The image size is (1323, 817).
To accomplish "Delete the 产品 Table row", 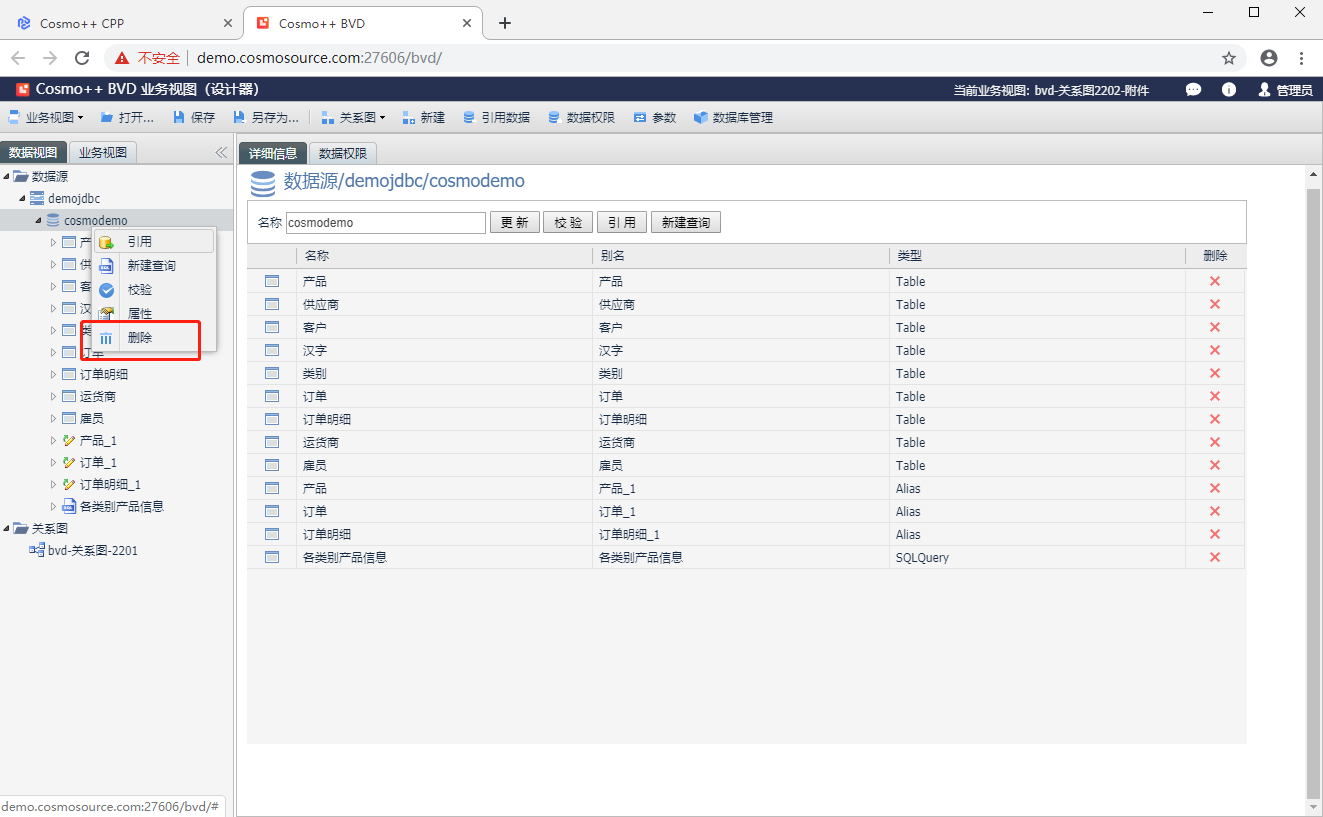I will [x=1215, y=281].
